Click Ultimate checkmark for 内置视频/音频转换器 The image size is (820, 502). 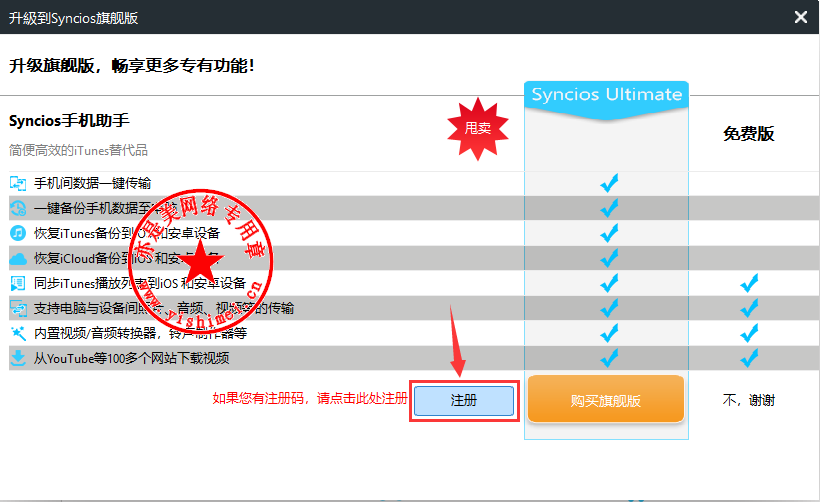(609, 333)
